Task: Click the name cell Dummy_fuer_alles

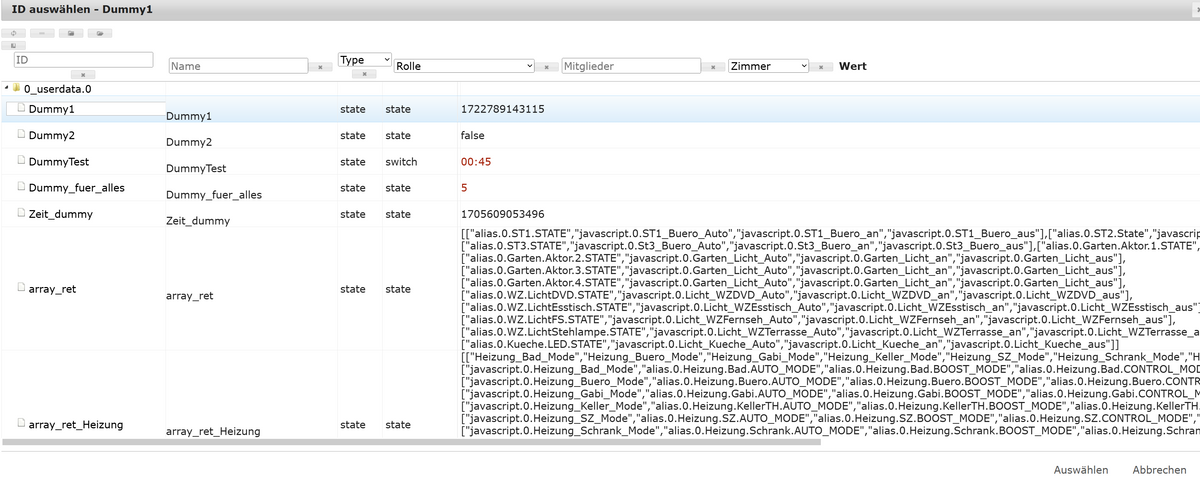Action: tap(214, 195)
